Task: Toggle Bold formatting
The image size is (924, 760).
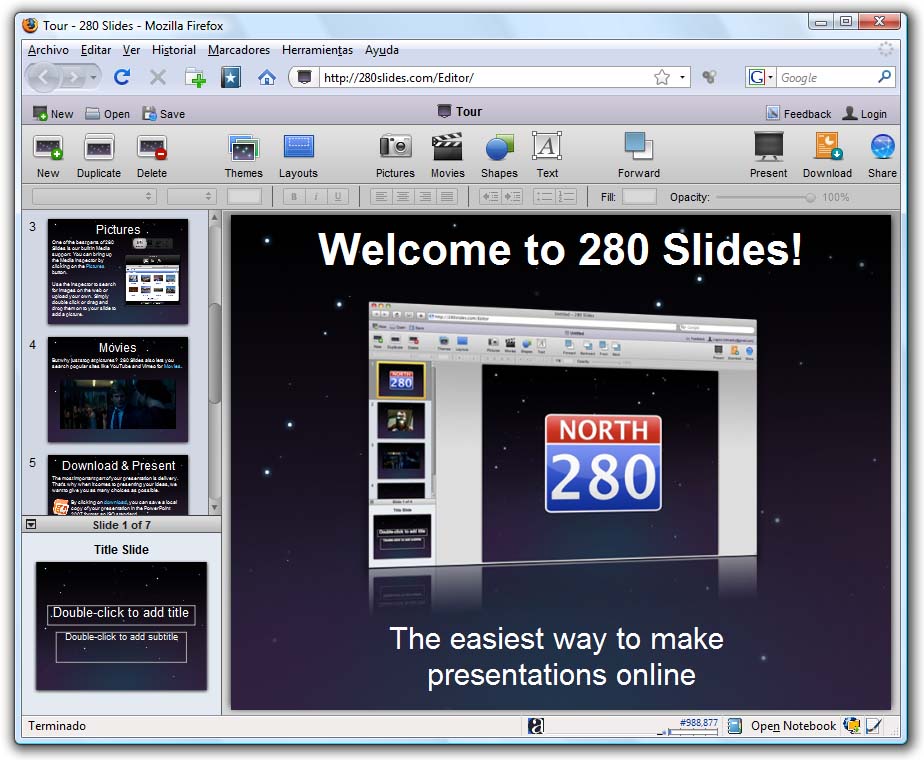Action: 294,197
